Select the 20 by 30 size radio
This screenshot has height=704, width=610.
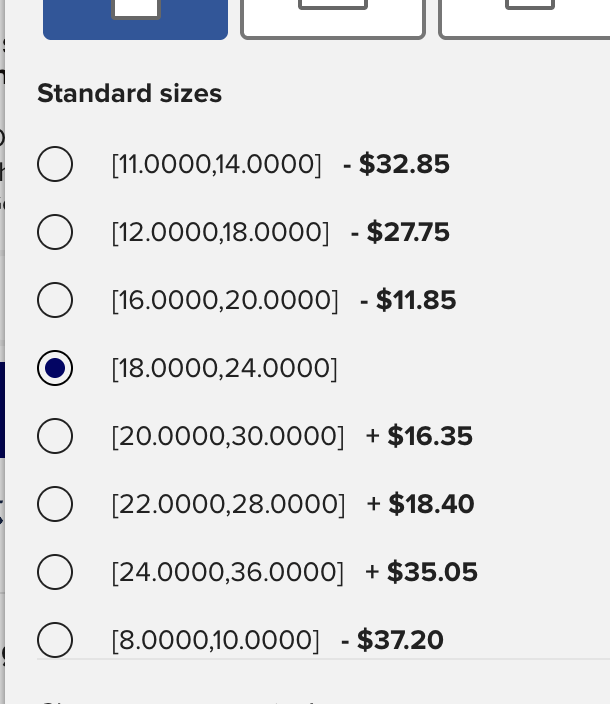(55, 436)
